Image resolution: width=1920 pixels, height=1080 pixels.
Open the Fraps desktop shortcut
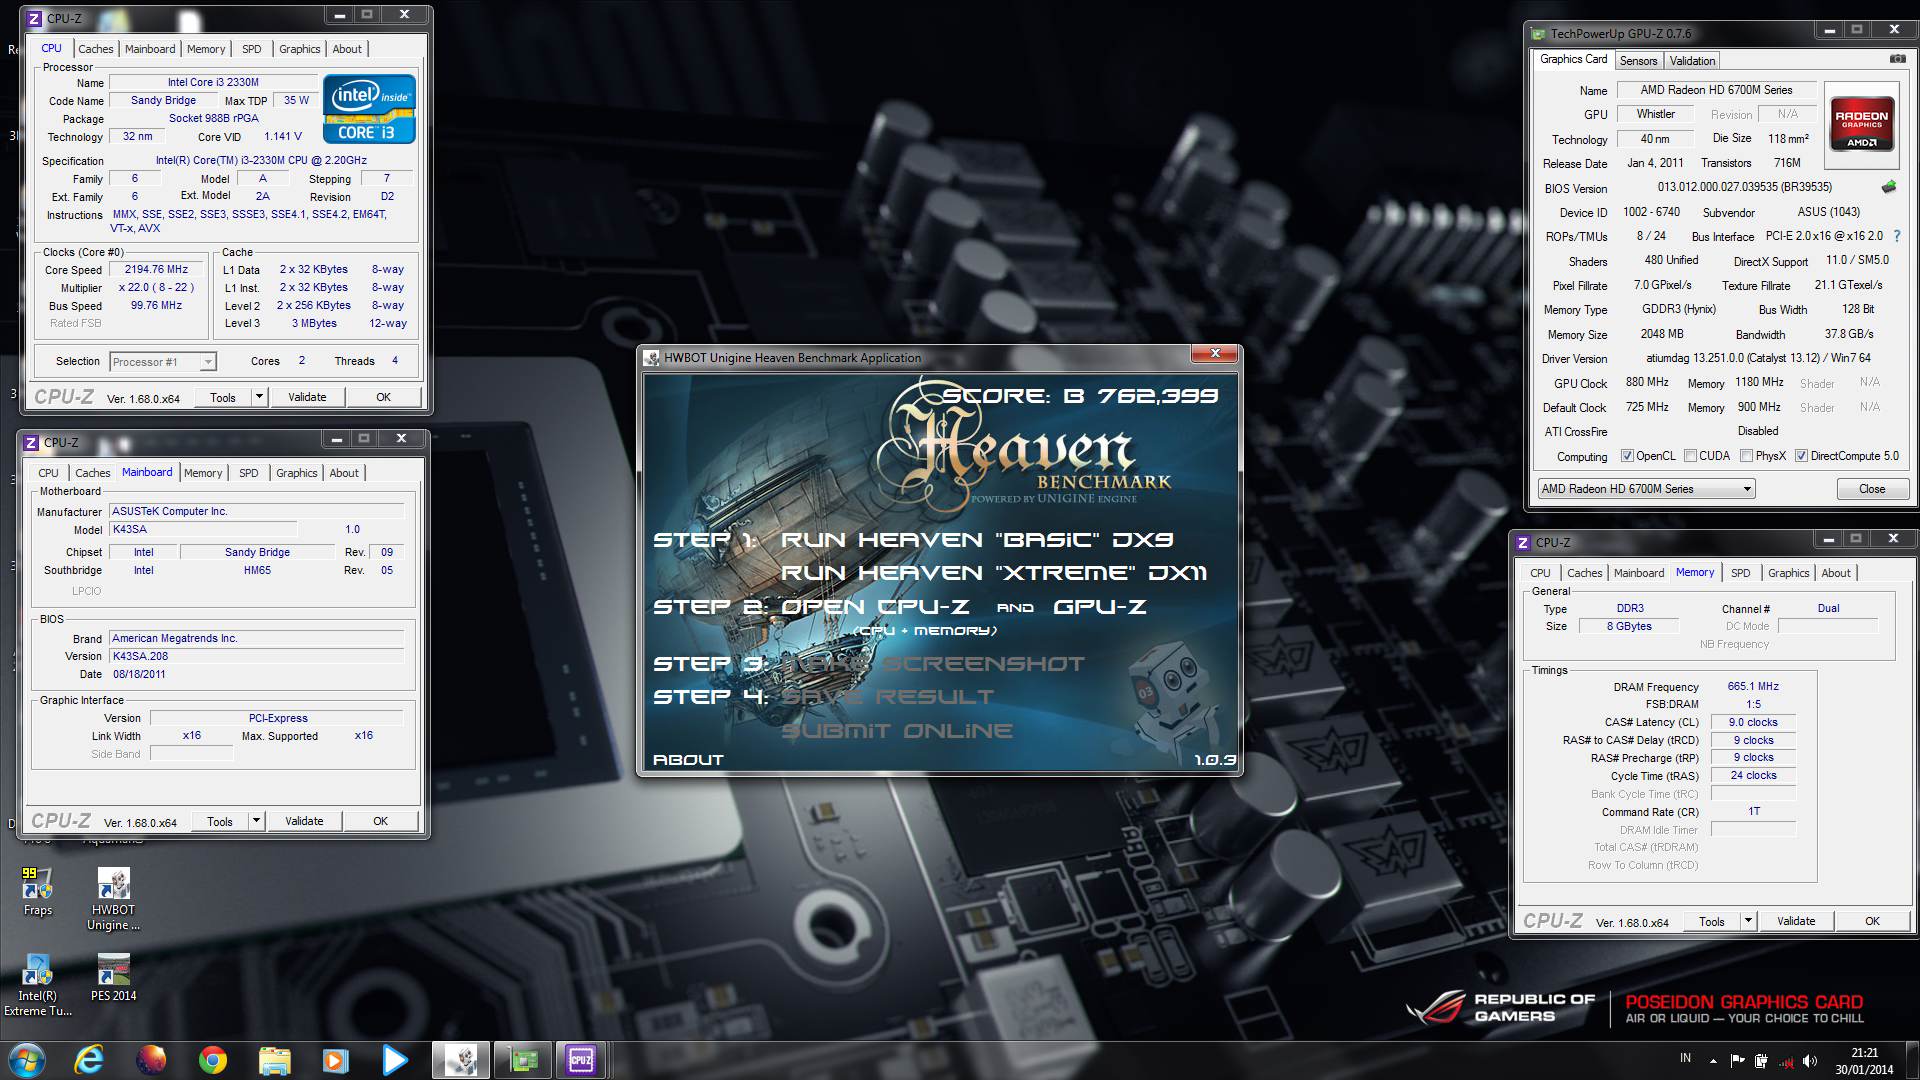[37, 891]
